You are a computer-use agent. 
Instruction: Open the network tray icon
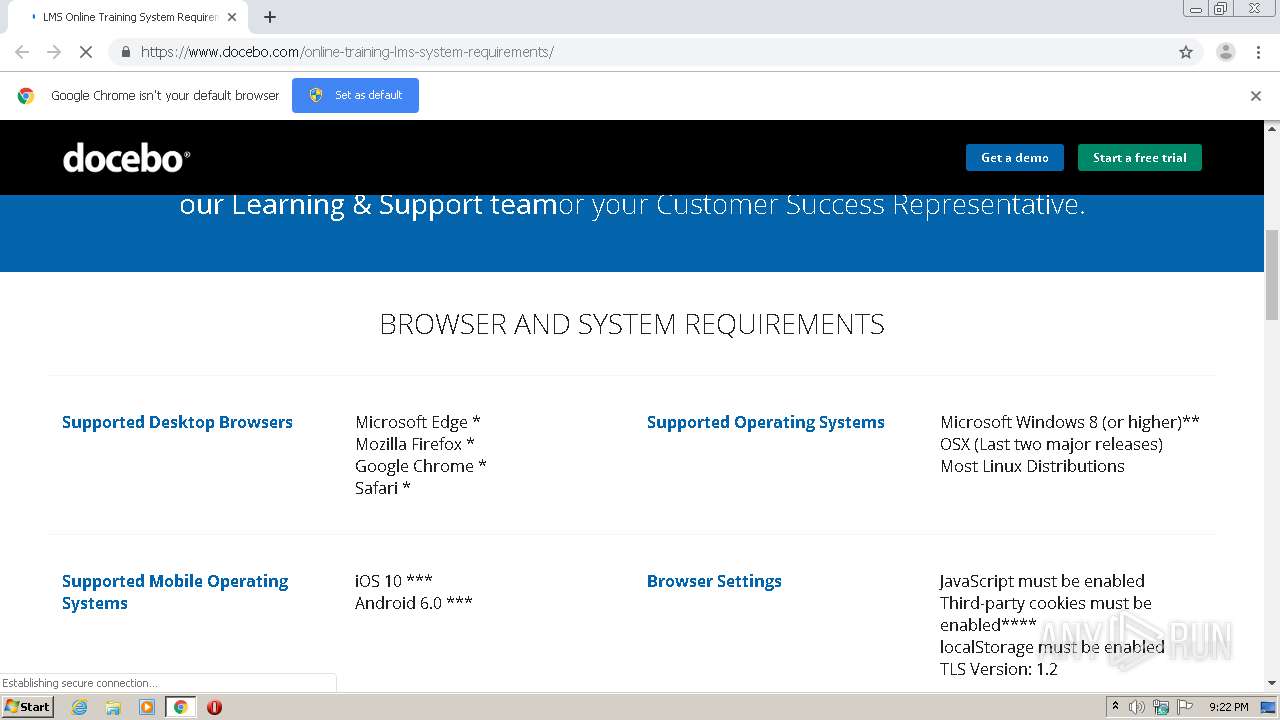[1161, 707]
